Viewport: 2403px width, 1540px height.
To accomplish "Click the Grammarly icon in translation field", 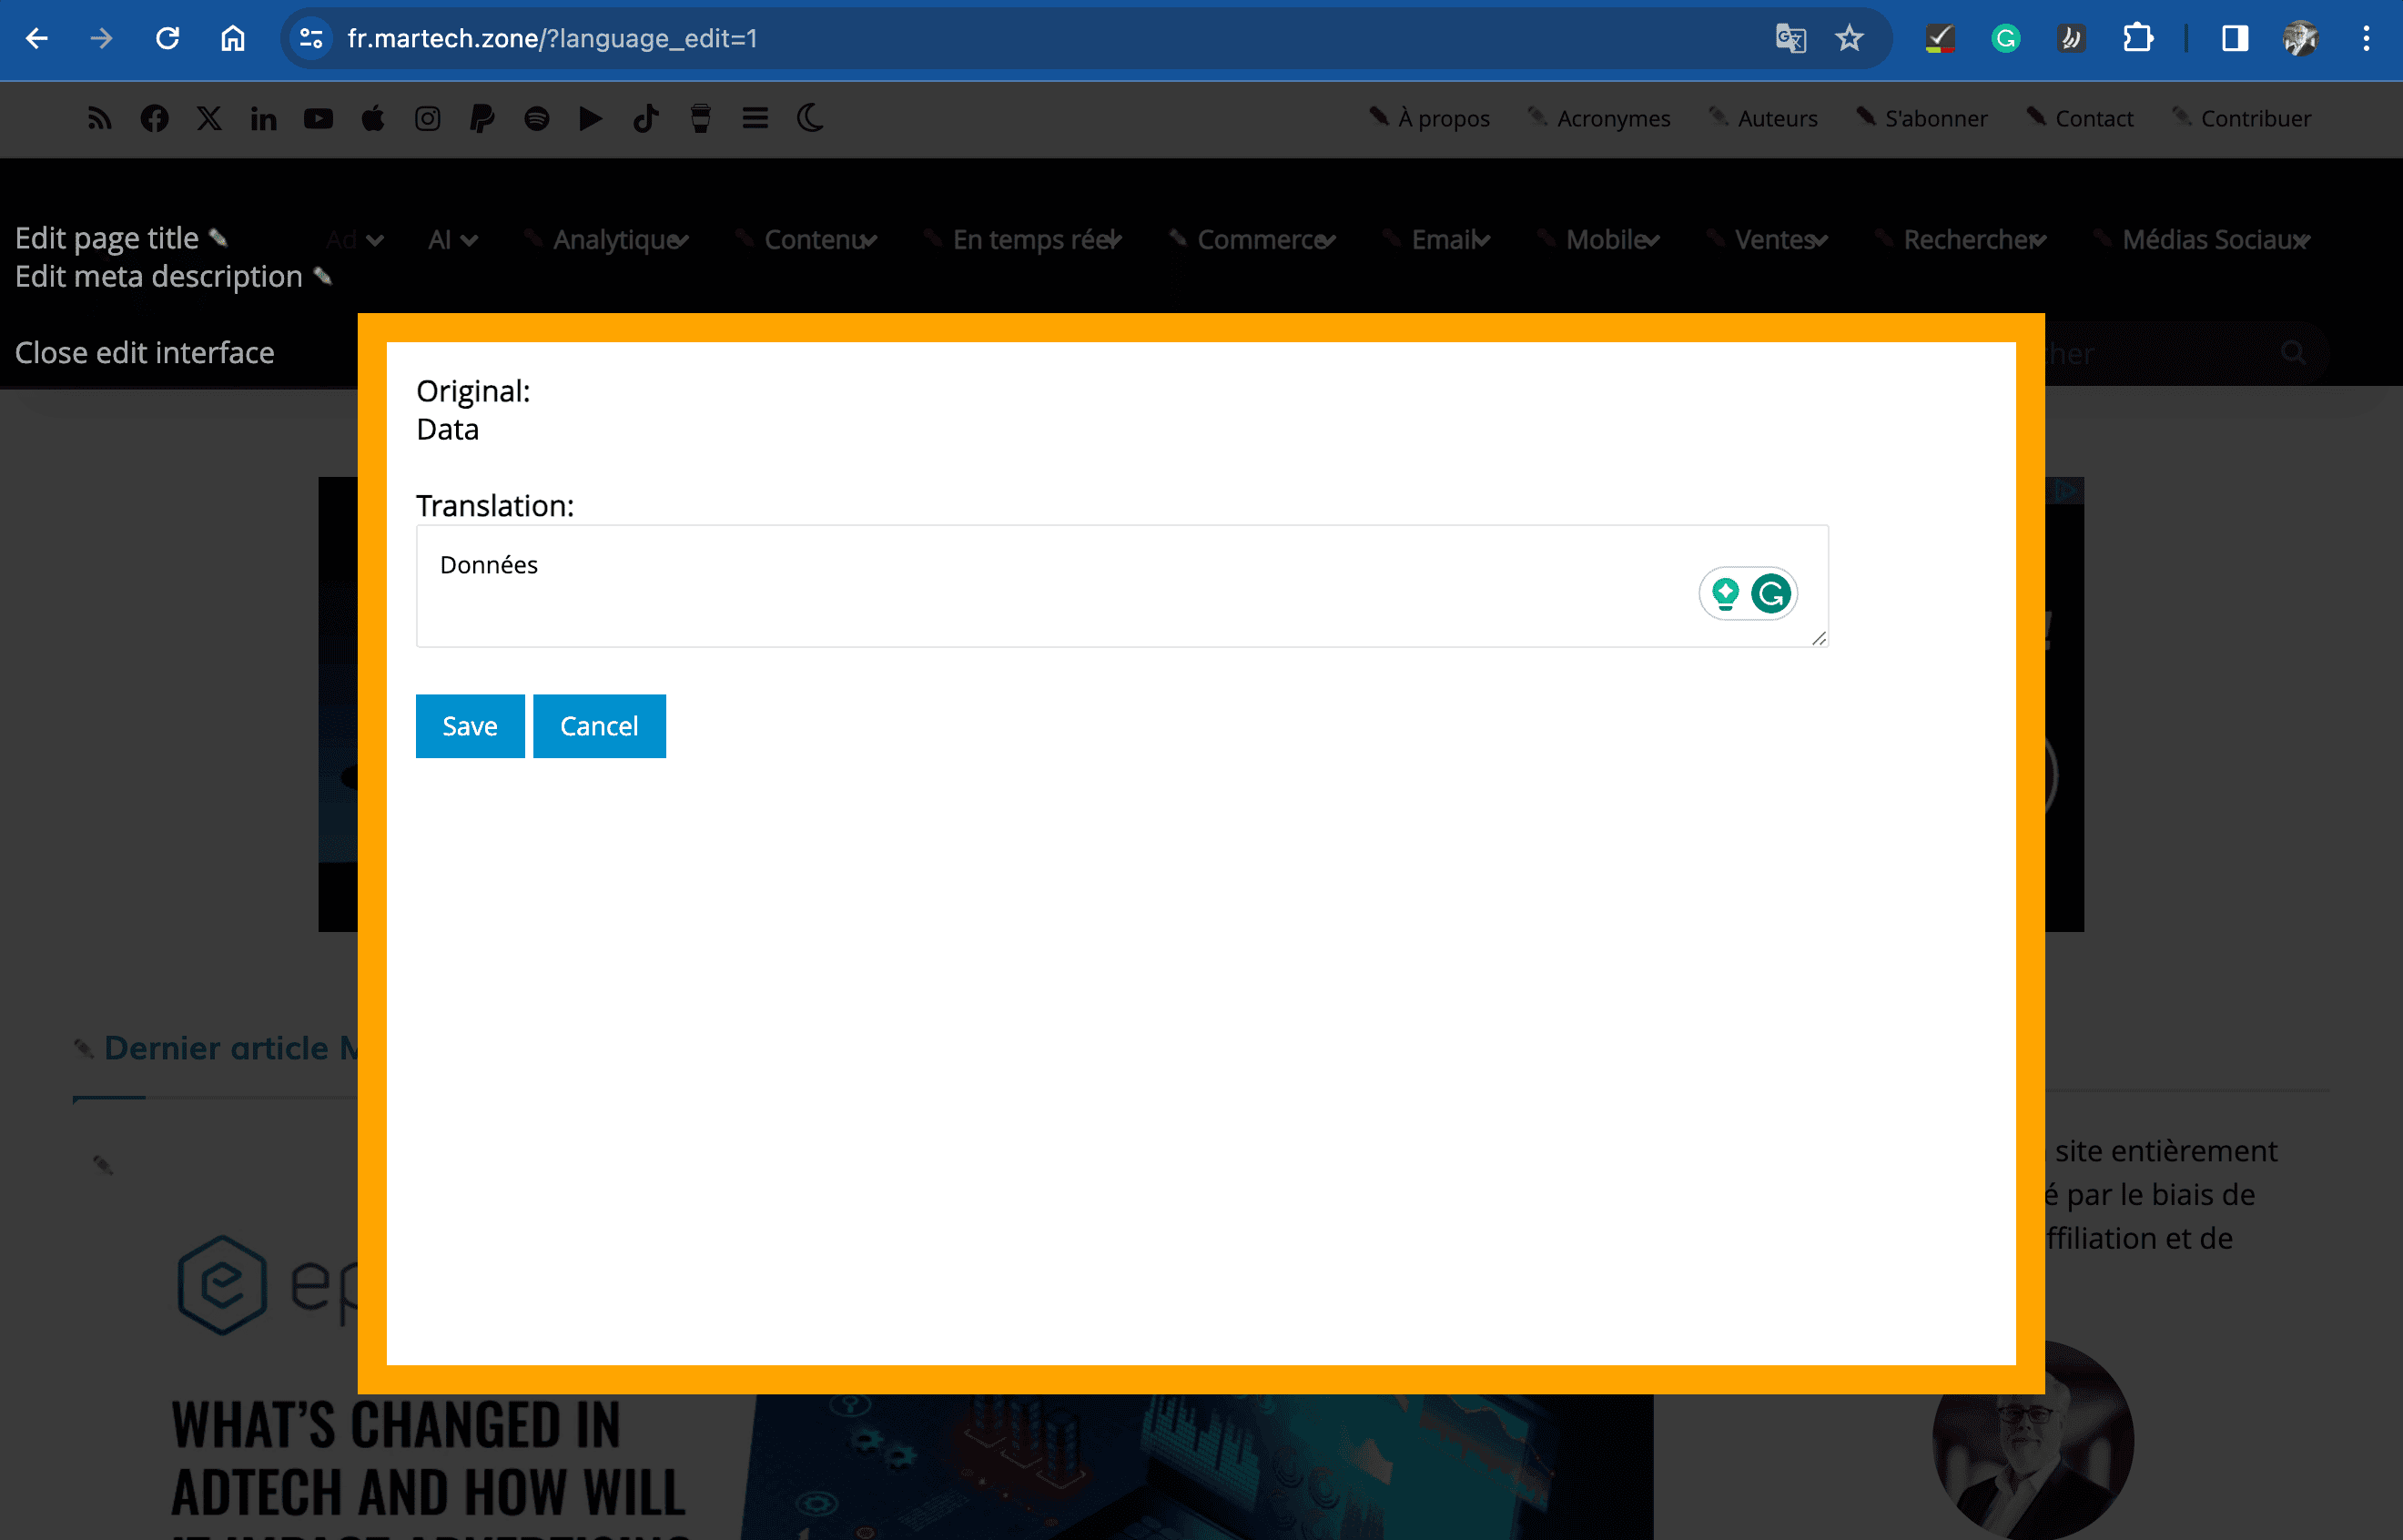I will (1771, 594).
